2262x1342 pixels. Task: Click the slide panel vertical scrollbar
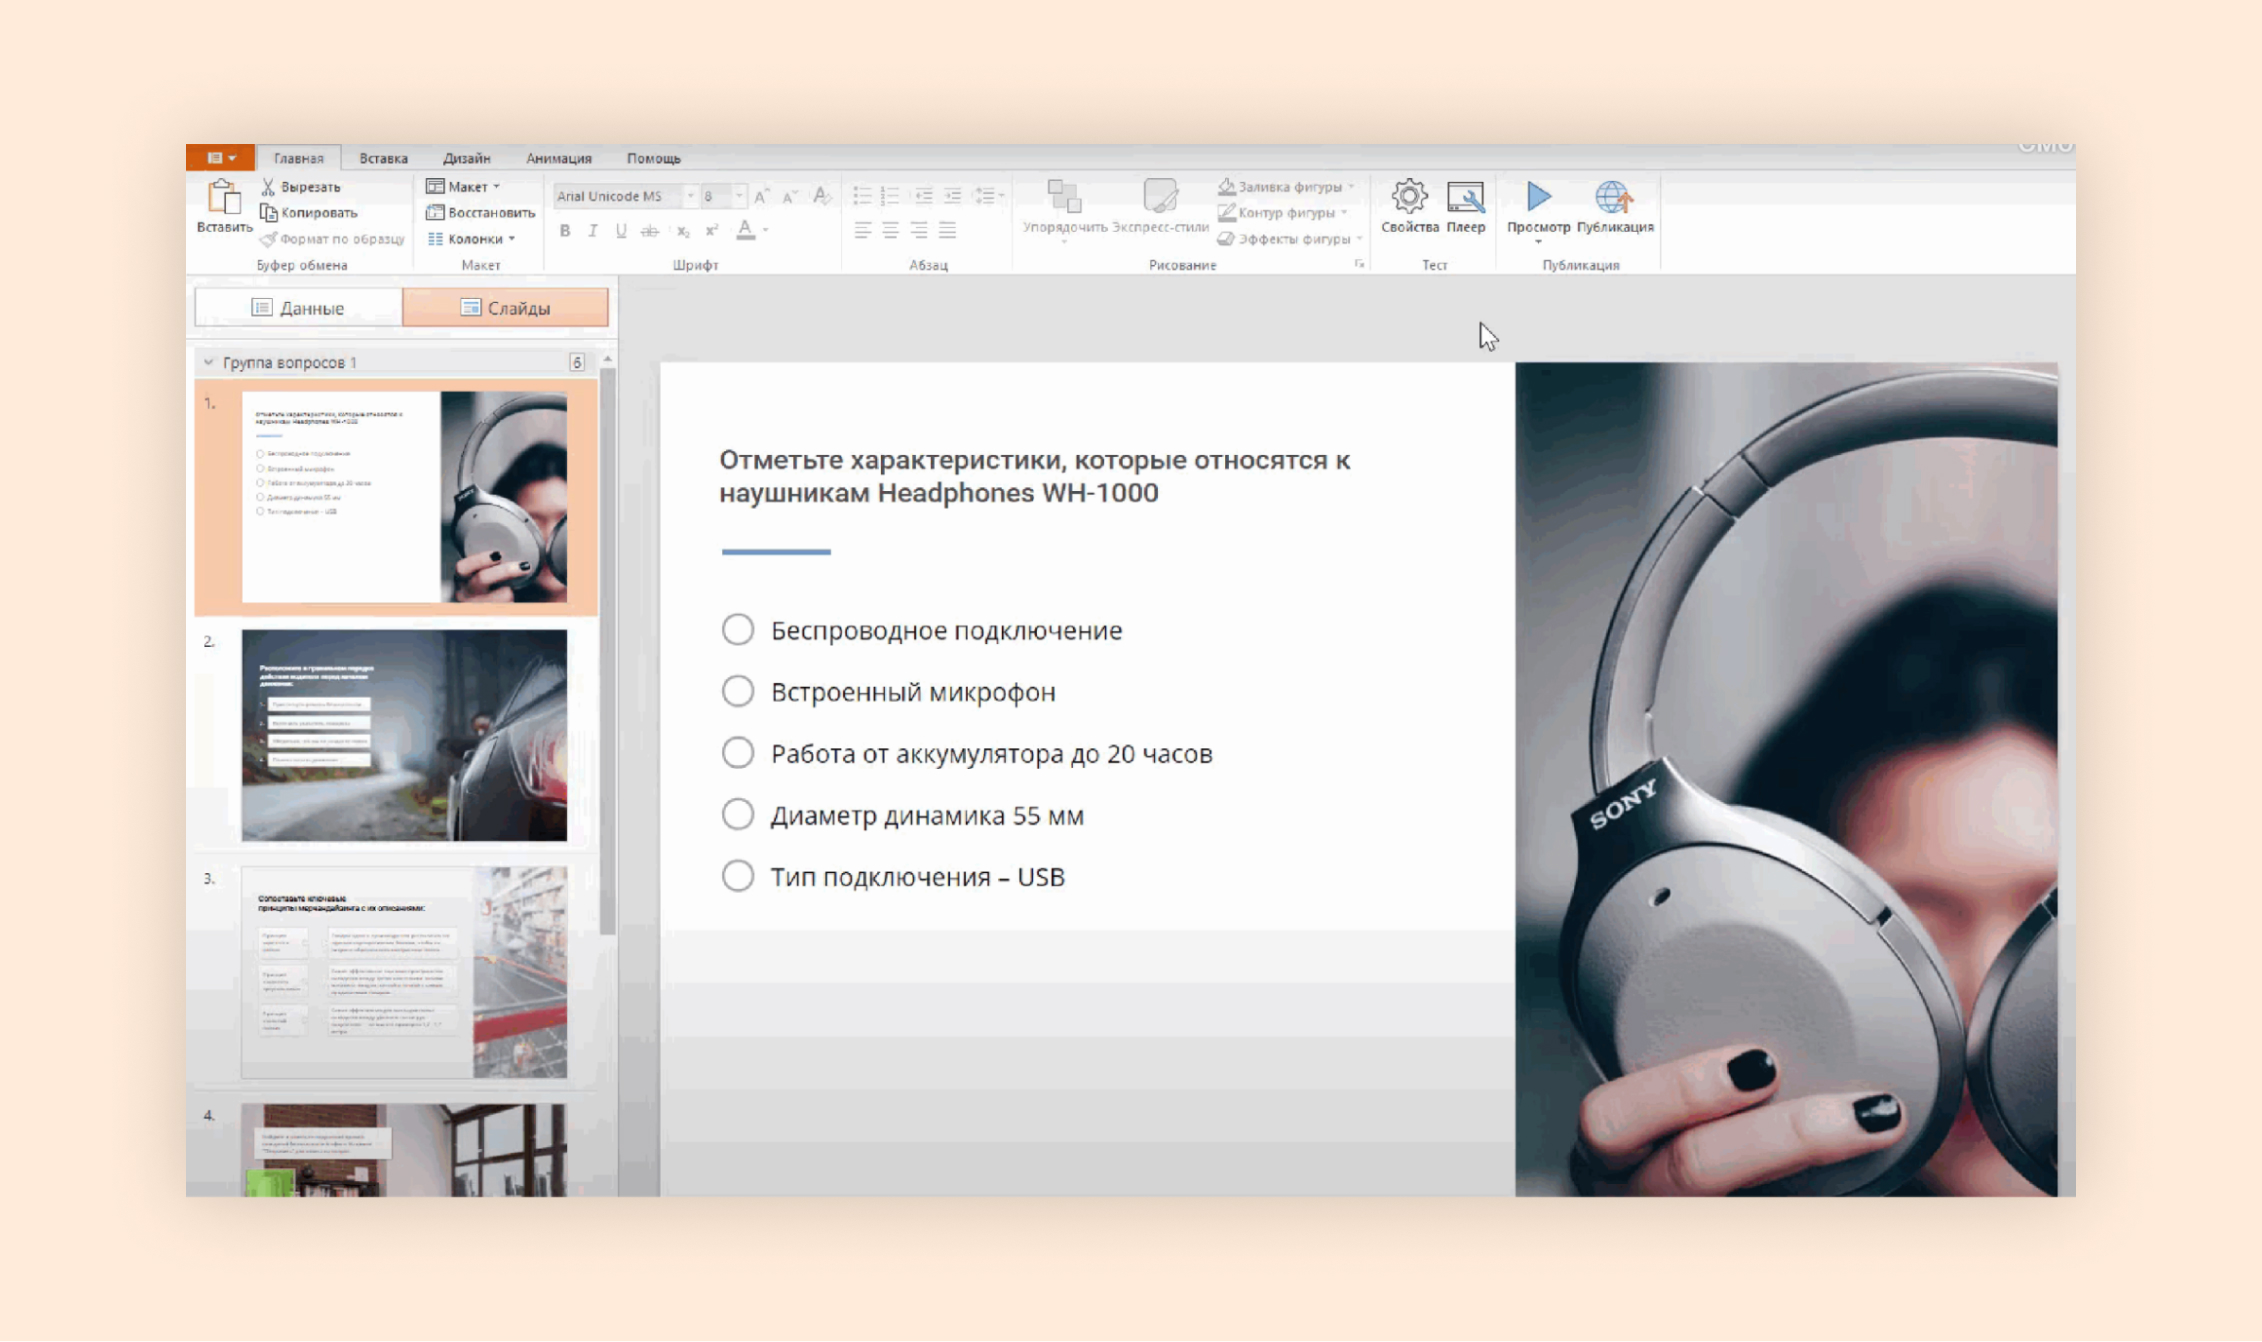[x=607, y=650]
